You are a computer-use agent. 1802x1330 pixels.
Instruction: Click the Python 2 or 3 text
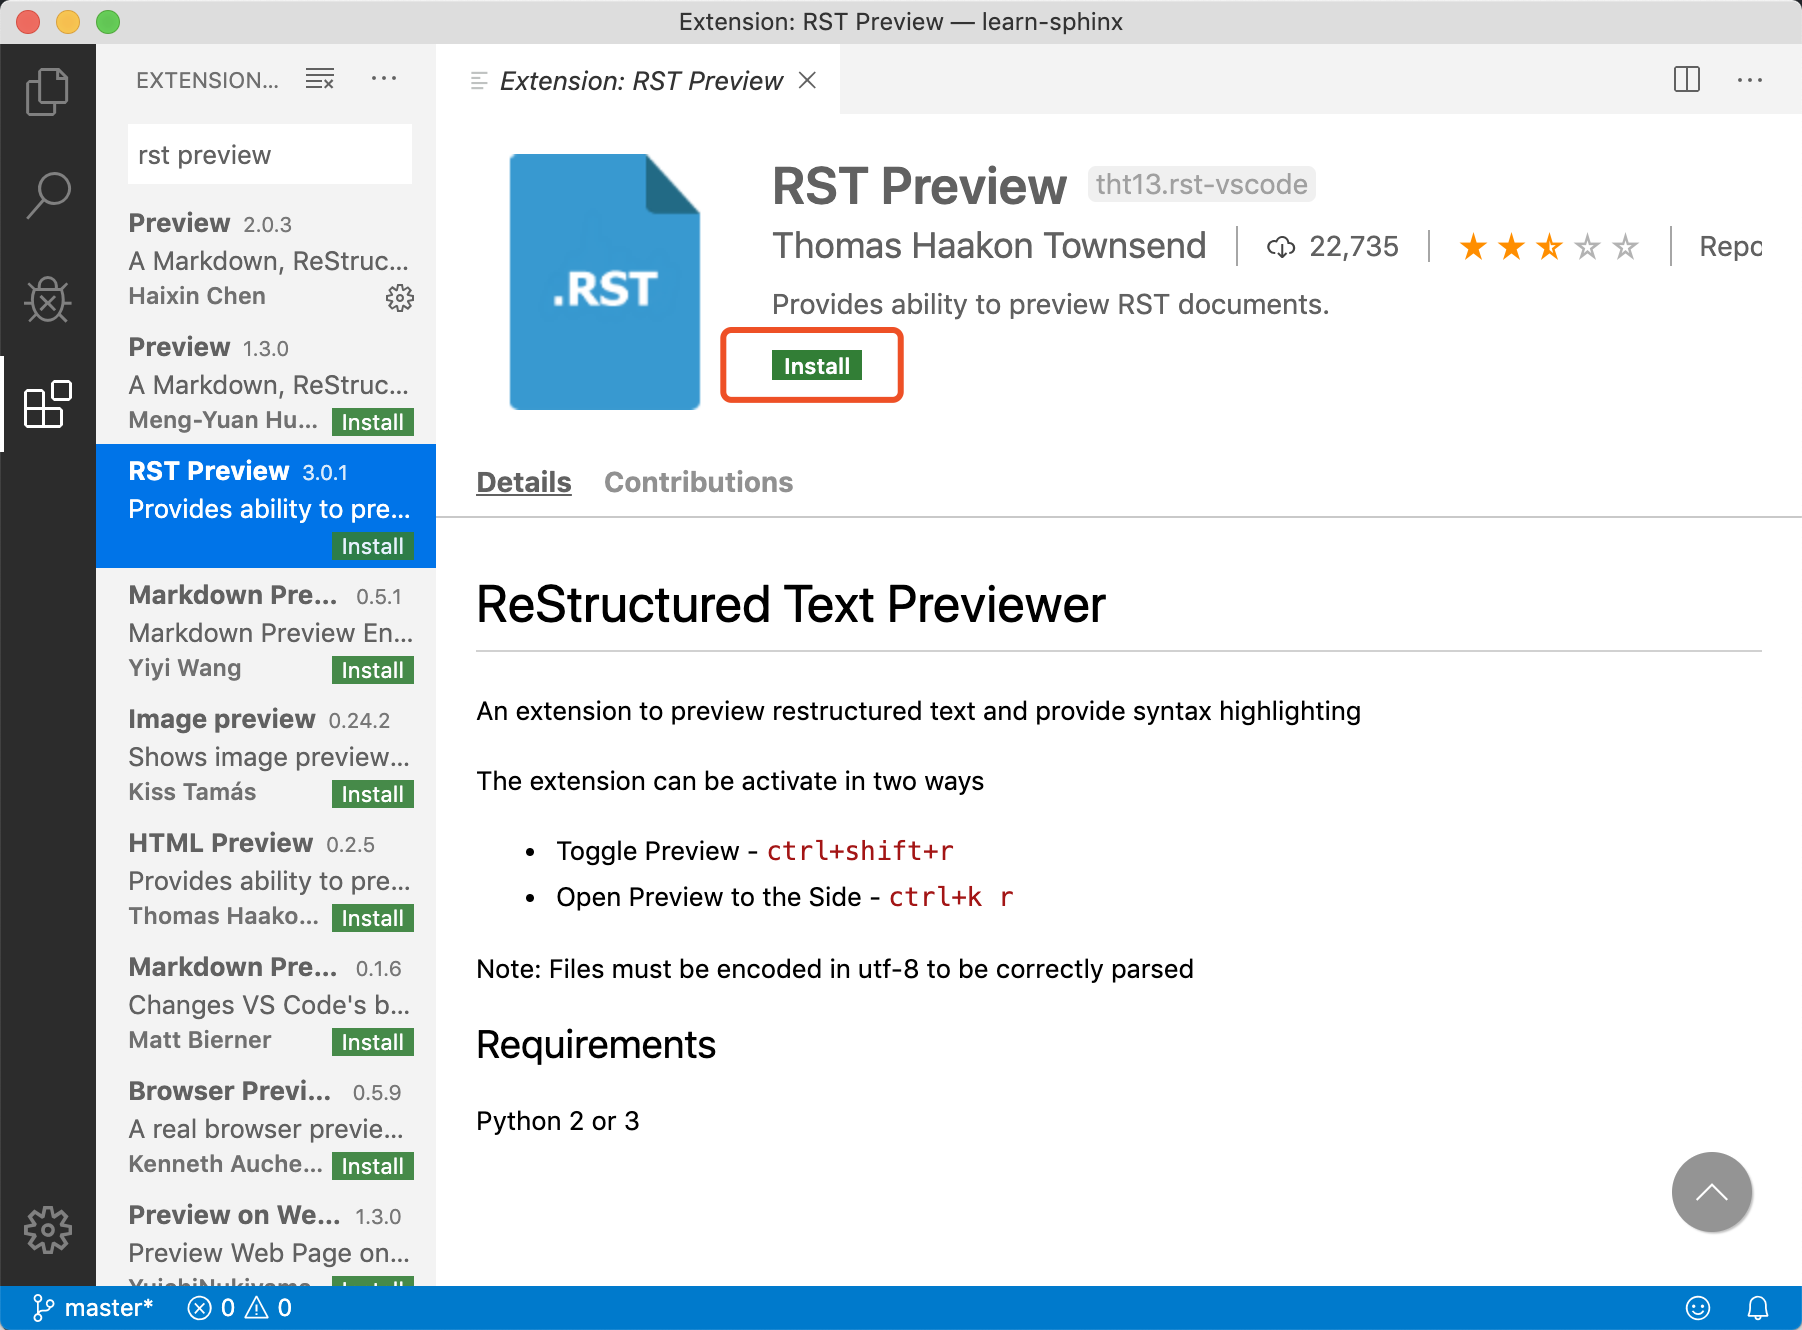(x=558, y=1121)
